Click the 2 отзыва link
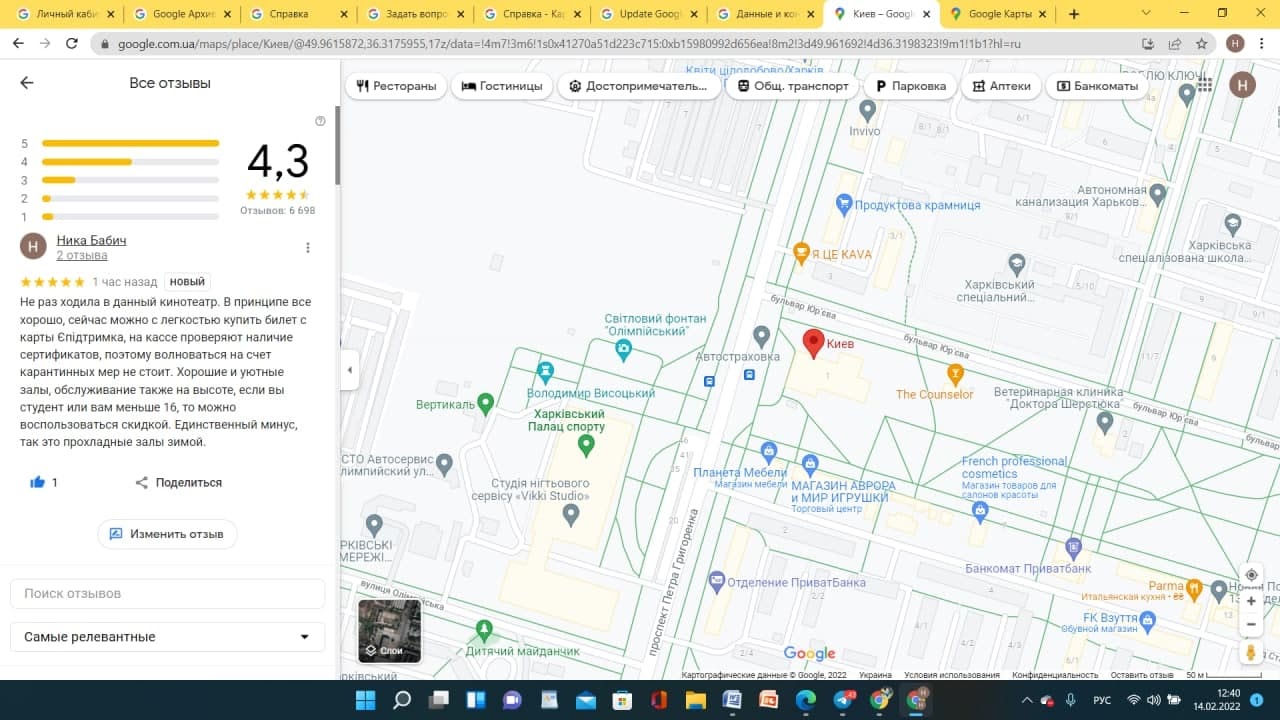1280x720 pixels. [x=82, y=256]
